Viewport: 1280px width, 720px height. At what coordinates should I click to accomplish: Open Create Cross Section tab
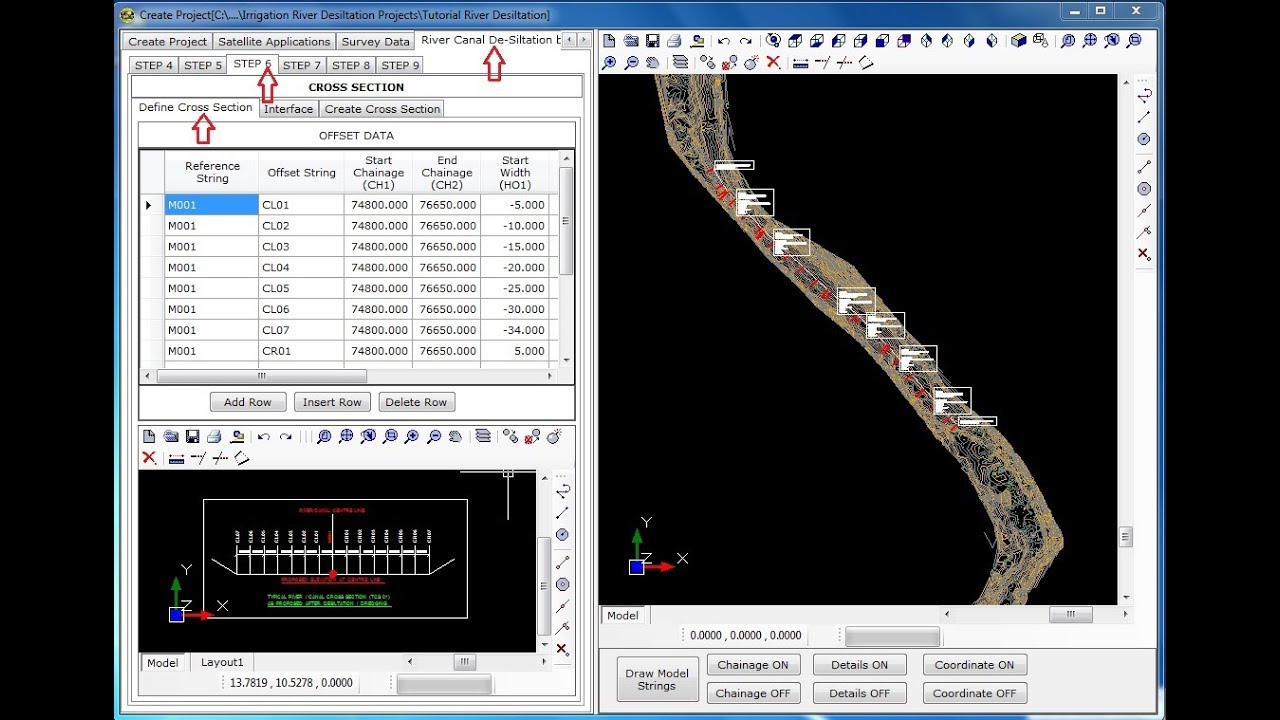382,109
